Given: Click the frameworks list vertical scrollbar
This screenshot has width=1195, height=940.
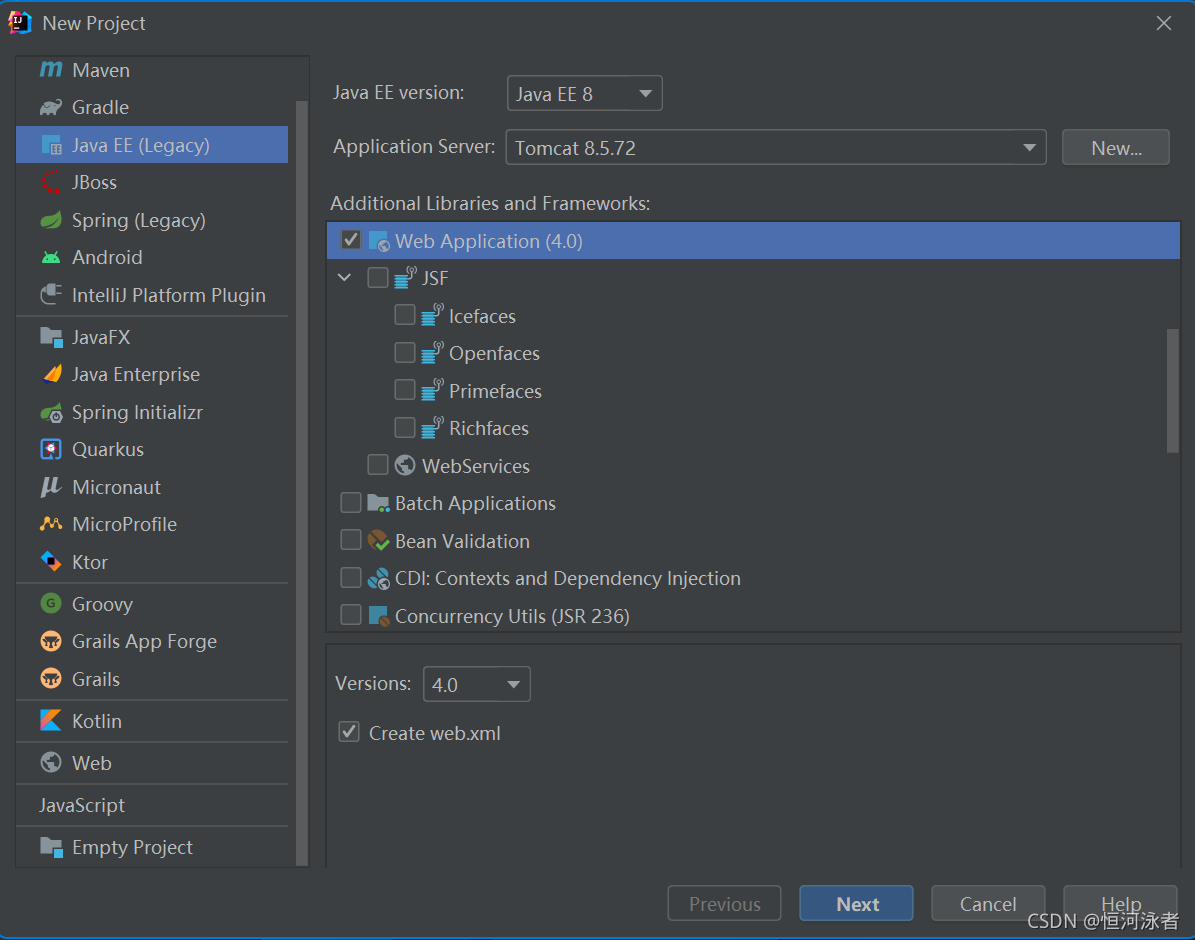Looking at the screenshot, I should [1173, 390].
